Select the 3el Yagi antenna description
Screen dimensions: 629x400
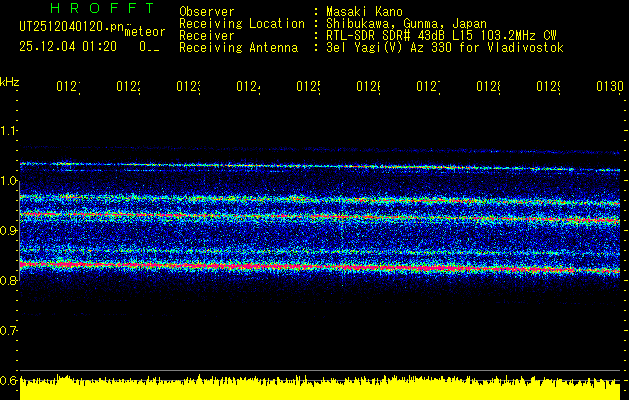pos(445,48)
